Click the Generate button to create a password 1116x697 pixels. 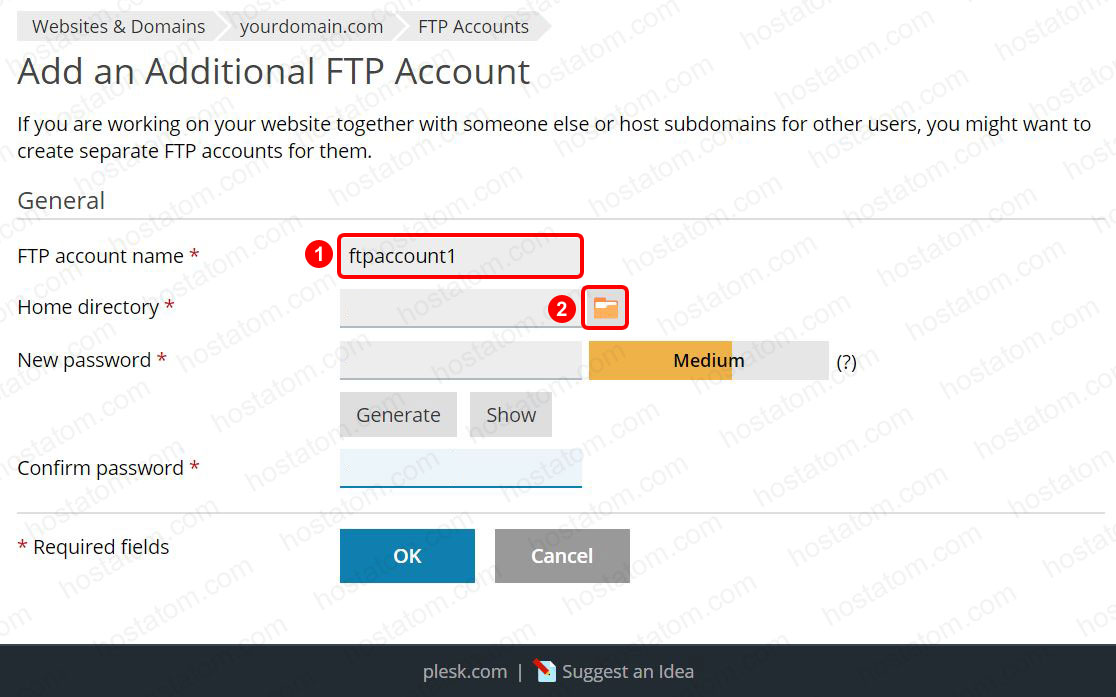click(398, 414)
